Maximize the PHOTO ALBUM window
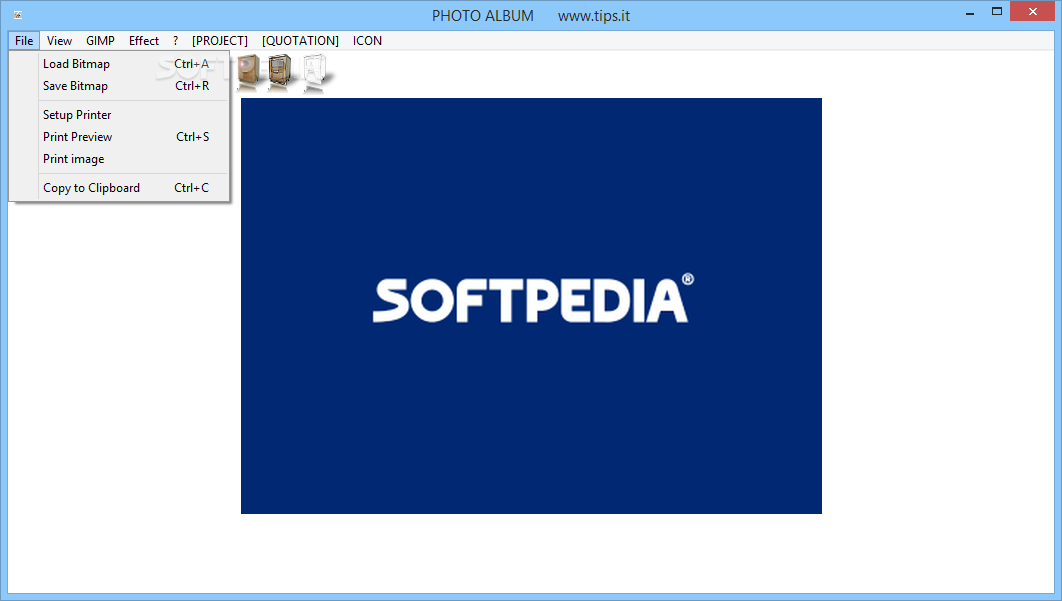The width and height of the screenshot is (1062, 601). click(997, 12)
